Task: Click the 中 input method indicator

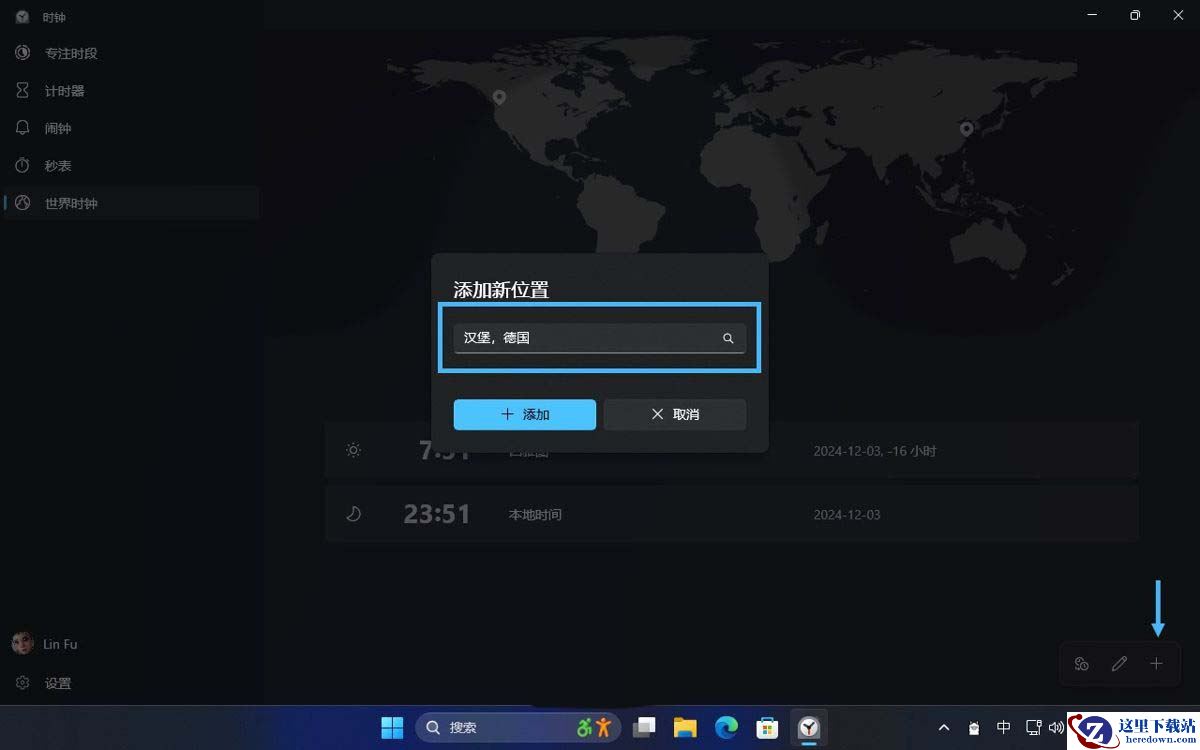Action: click(x=1004, y=728)
